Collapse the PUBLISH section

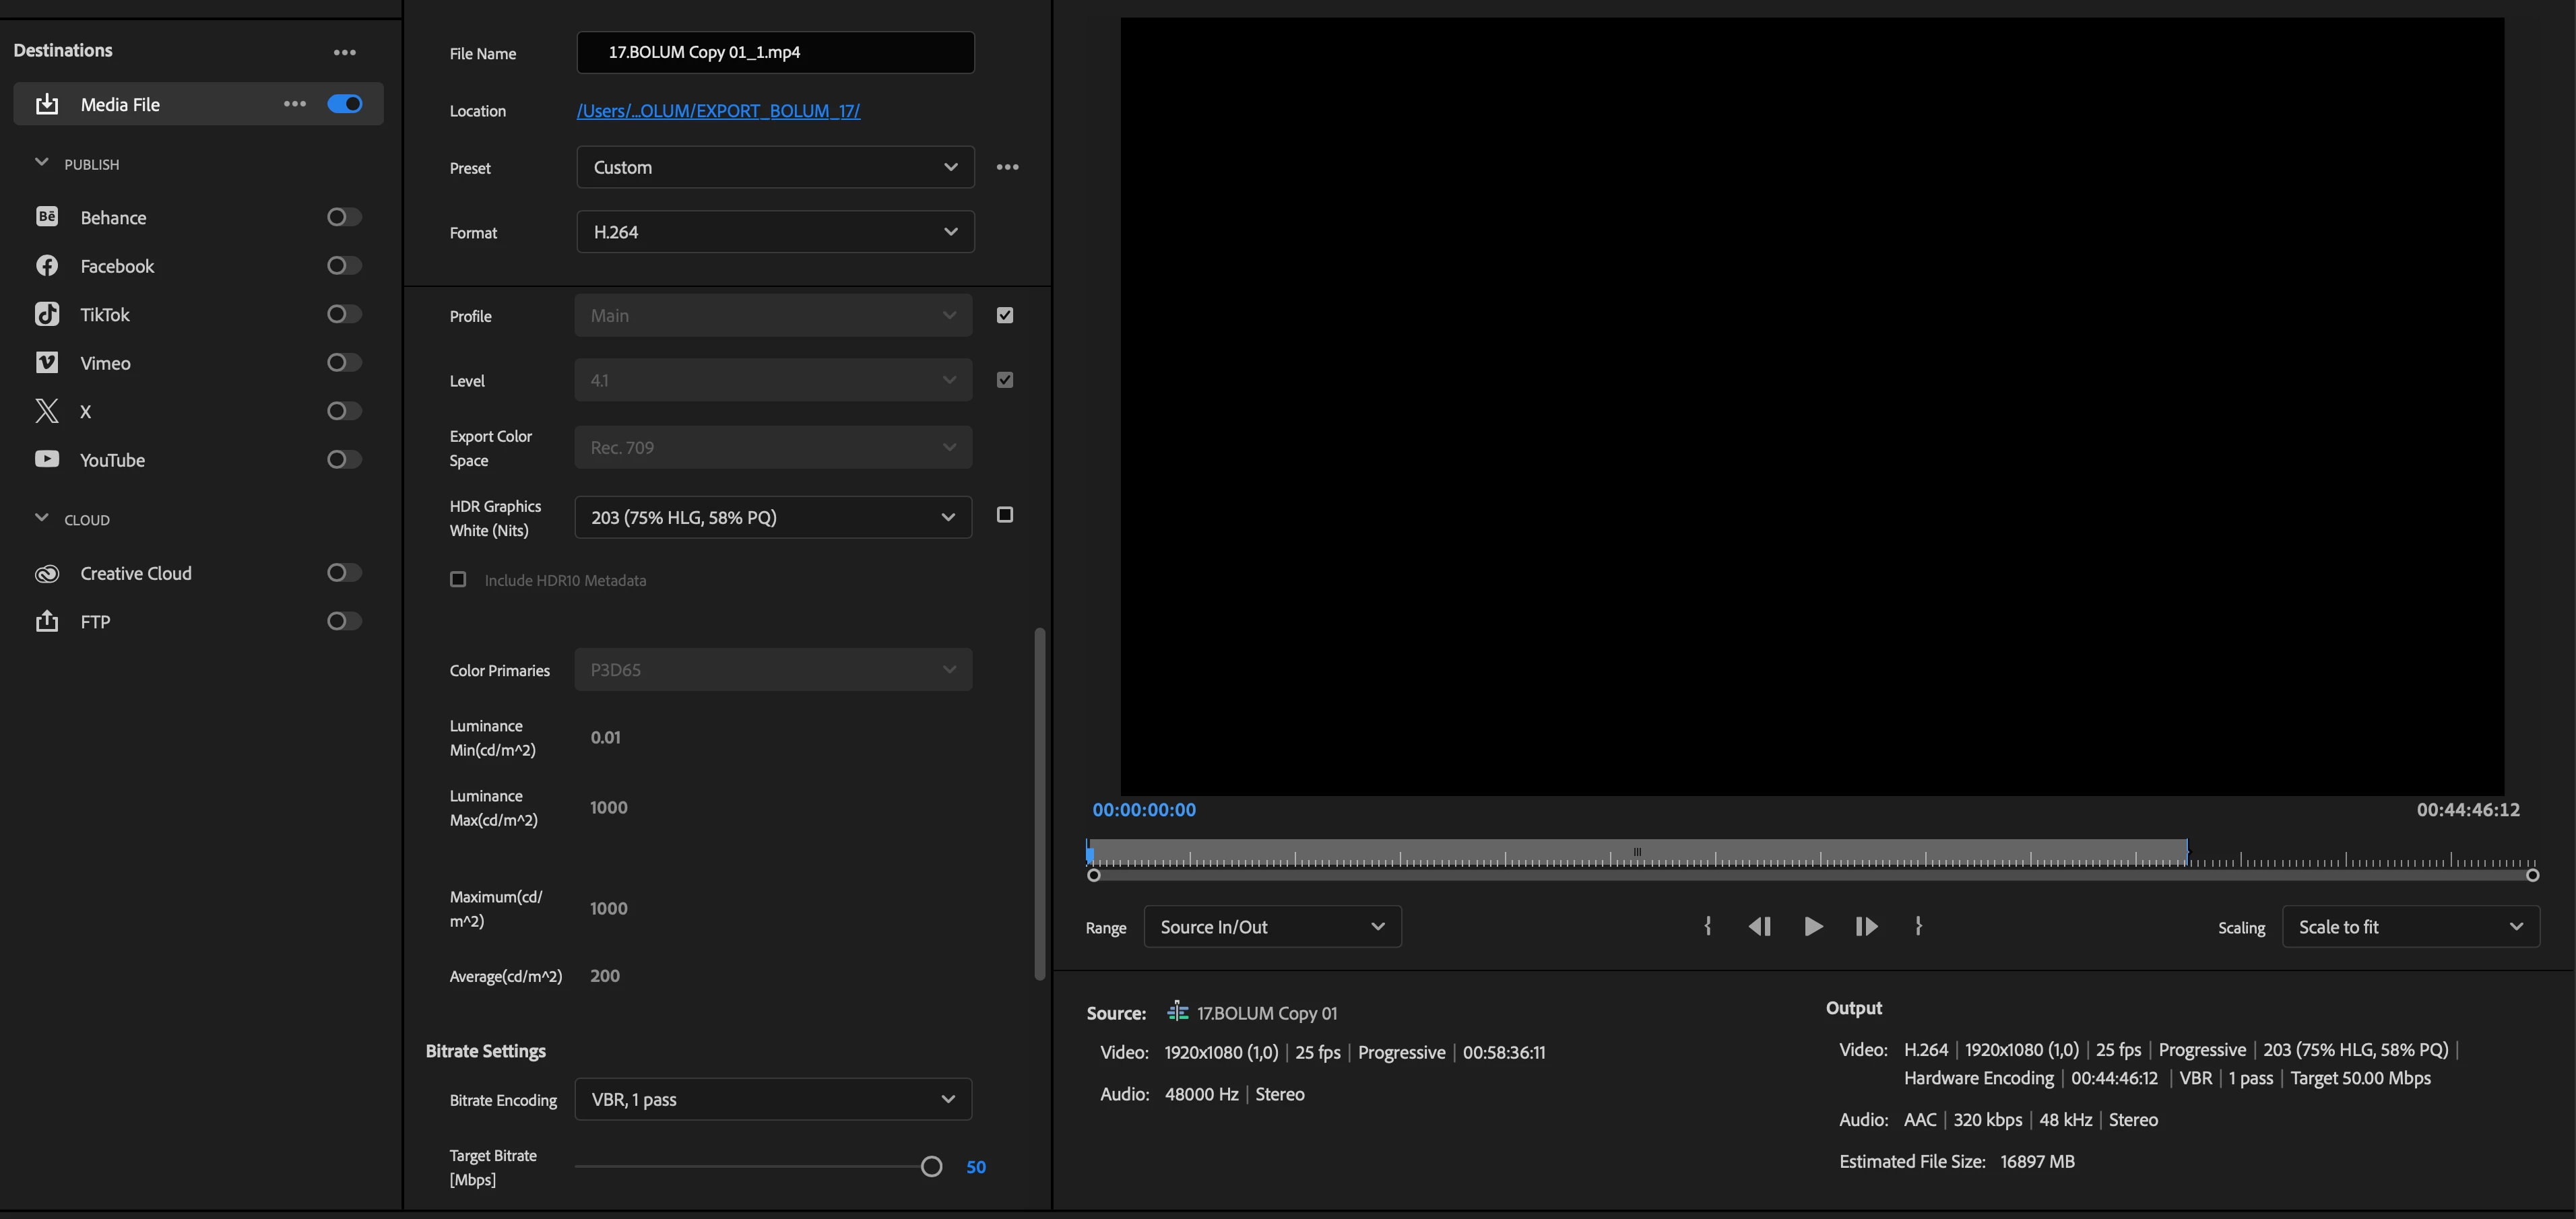coord(41,163)
